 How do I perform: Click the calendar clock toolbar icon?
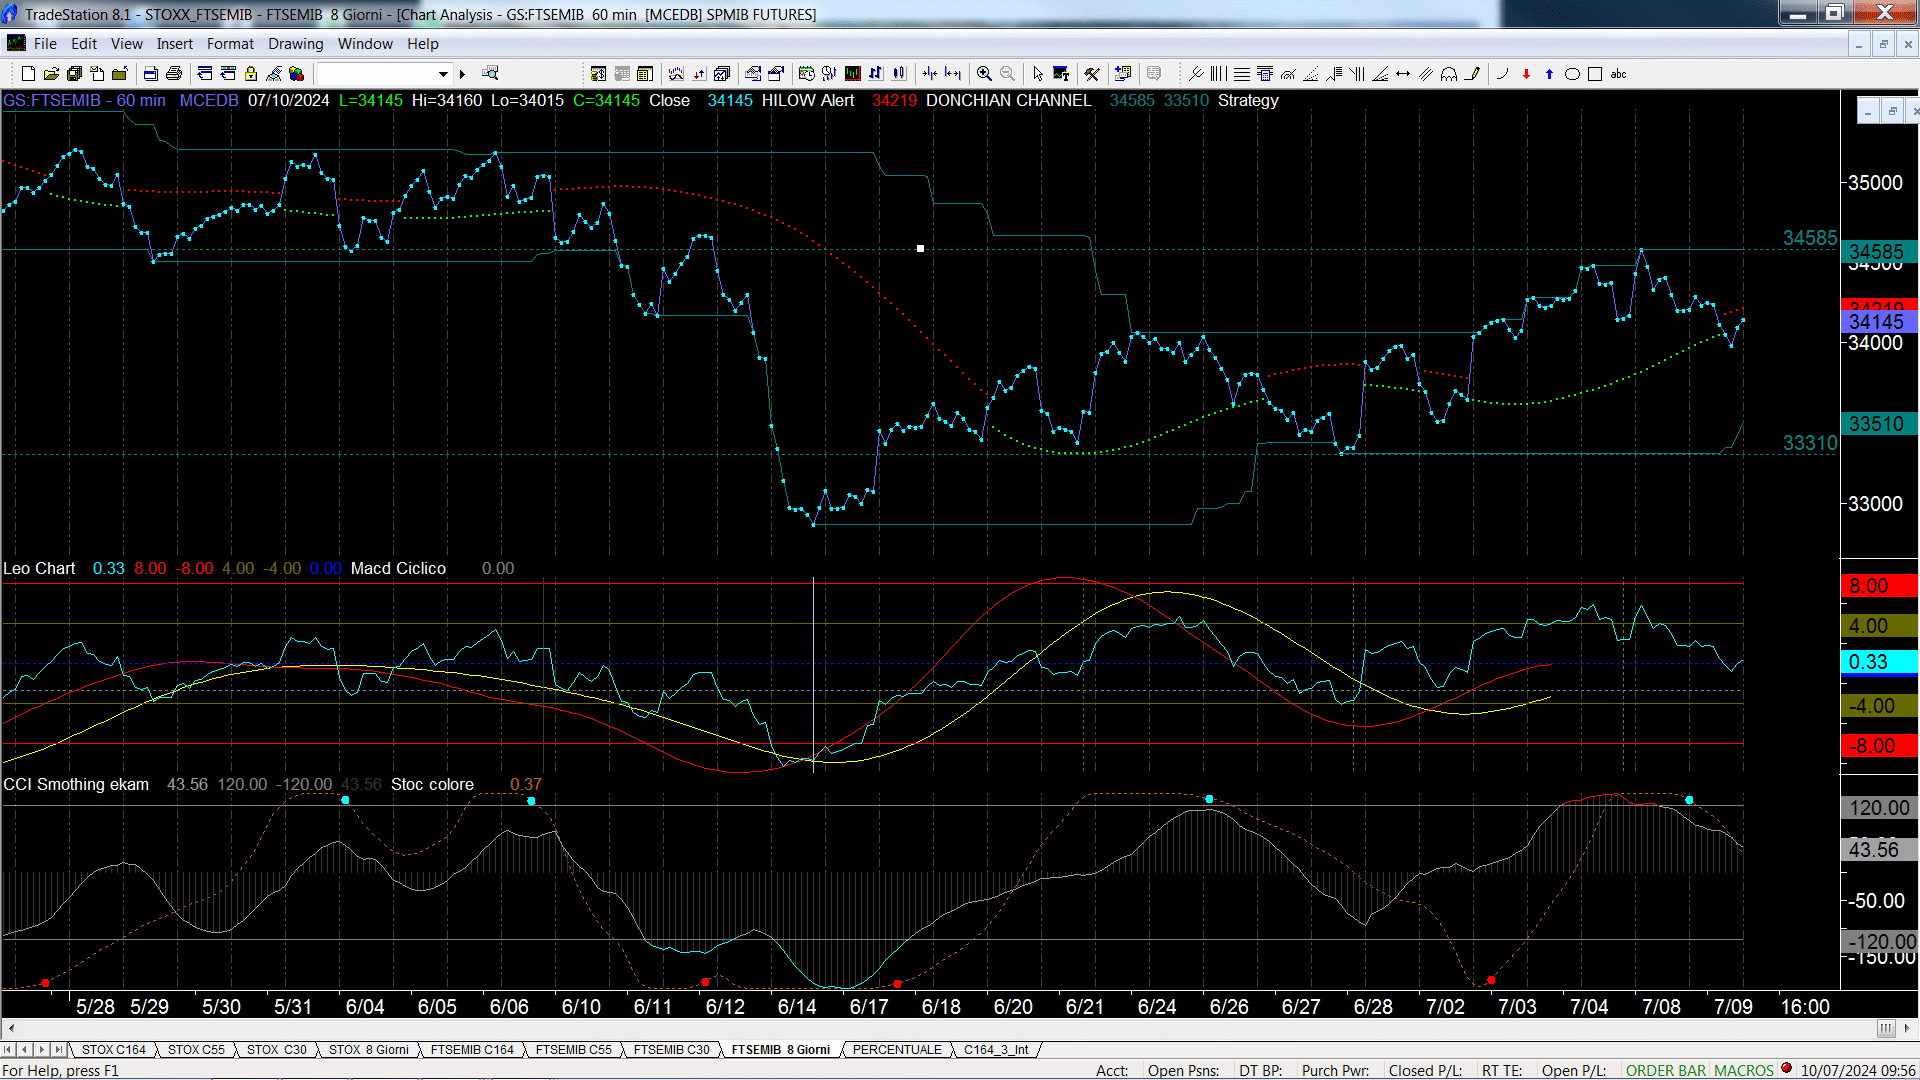(807, 74)
